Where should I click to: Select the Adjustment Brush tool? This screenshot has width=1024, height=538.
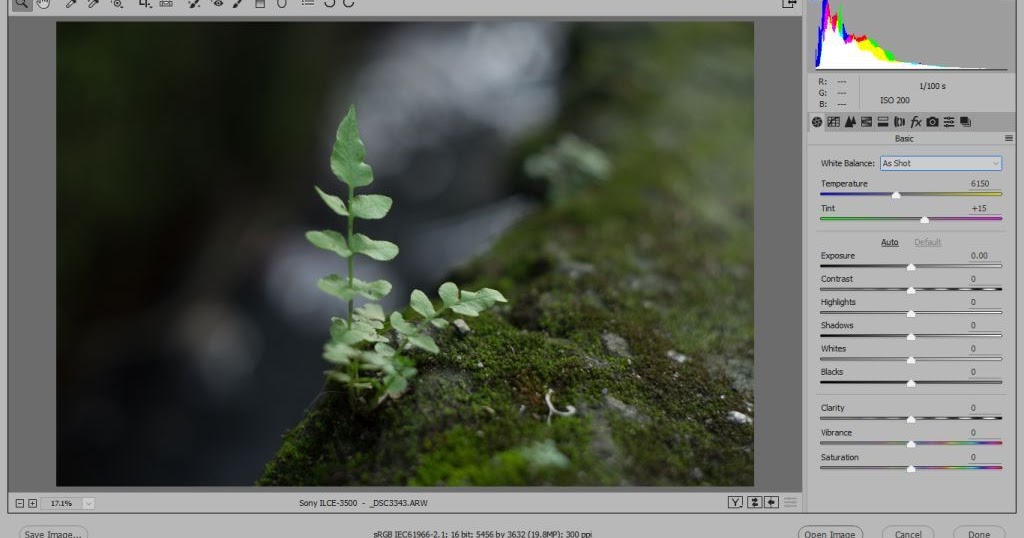click(237, 4)
